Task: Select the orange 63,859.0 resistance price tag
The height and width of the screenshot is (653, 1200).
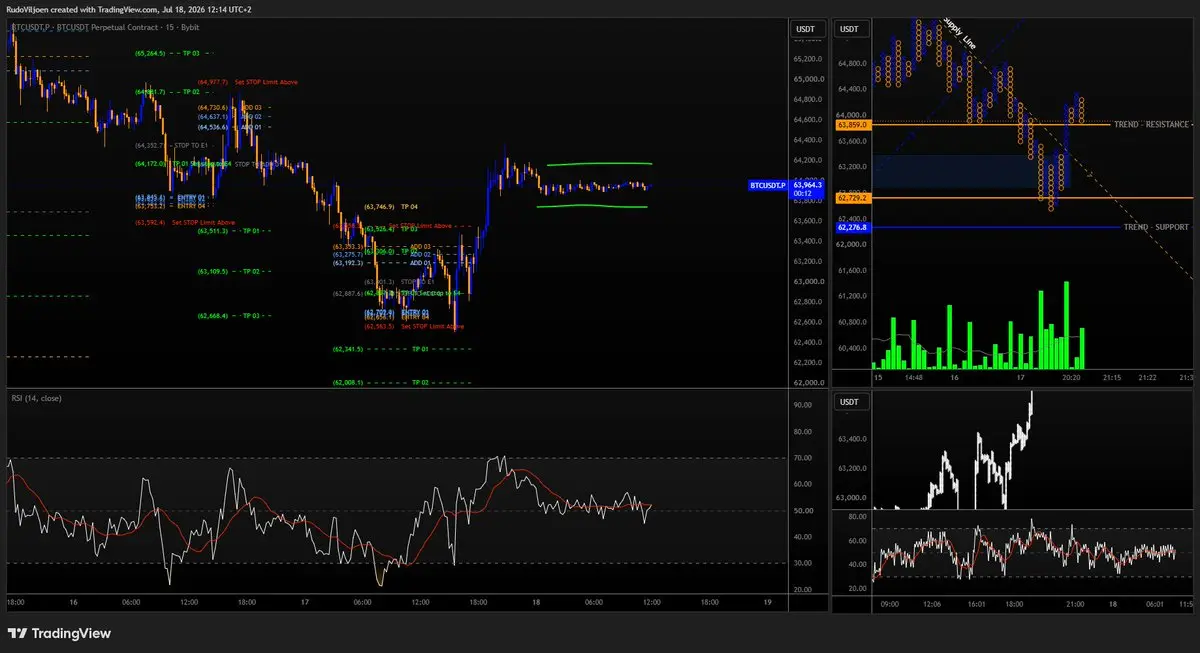Action: click(851, 125)
